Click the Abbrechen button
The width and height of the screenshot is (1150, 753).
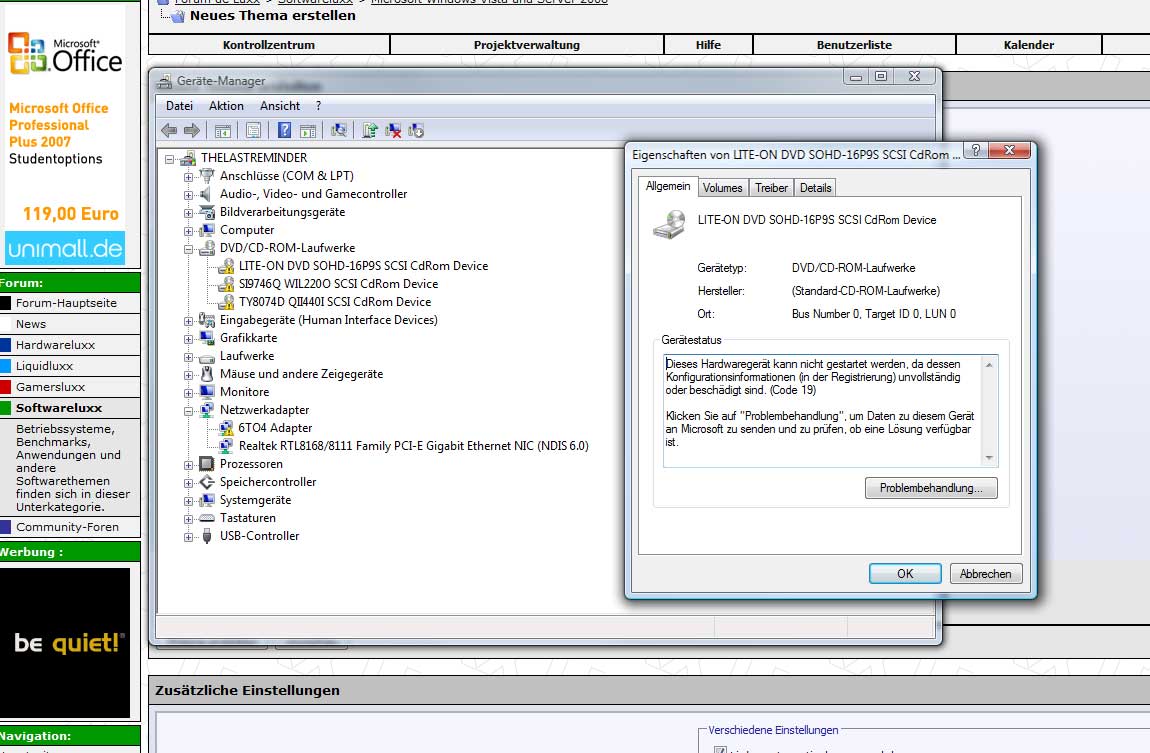985,573
